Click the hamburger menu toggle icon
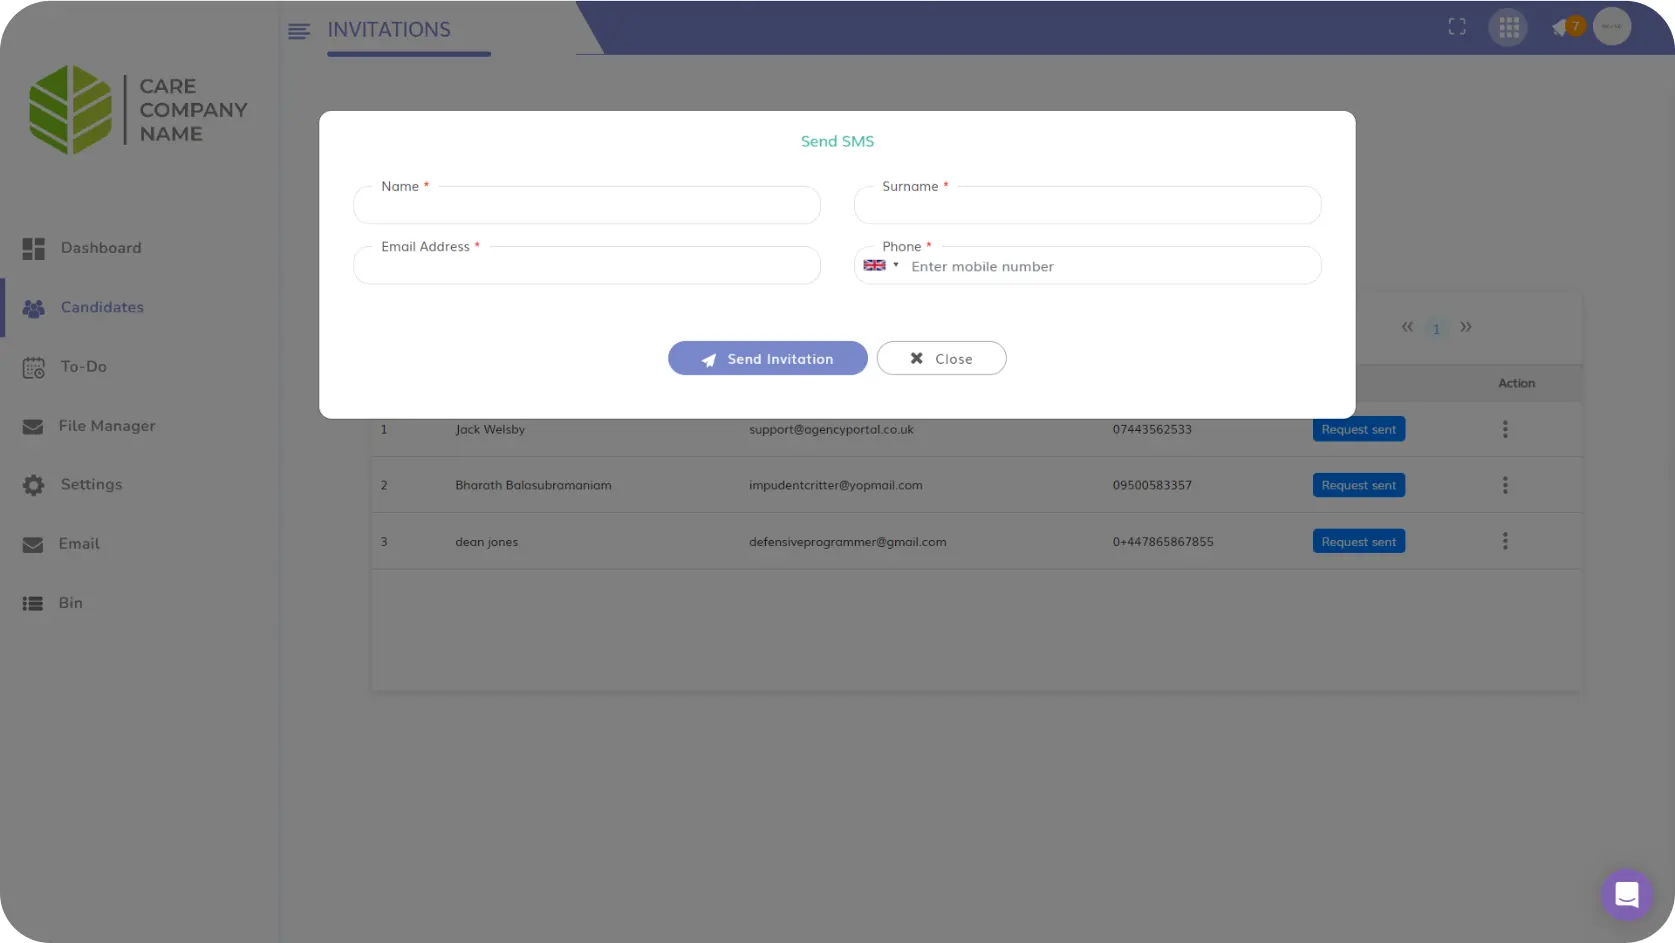This screenshot has width=1675, height=943. pyautogui.click(x=298, y=31)
